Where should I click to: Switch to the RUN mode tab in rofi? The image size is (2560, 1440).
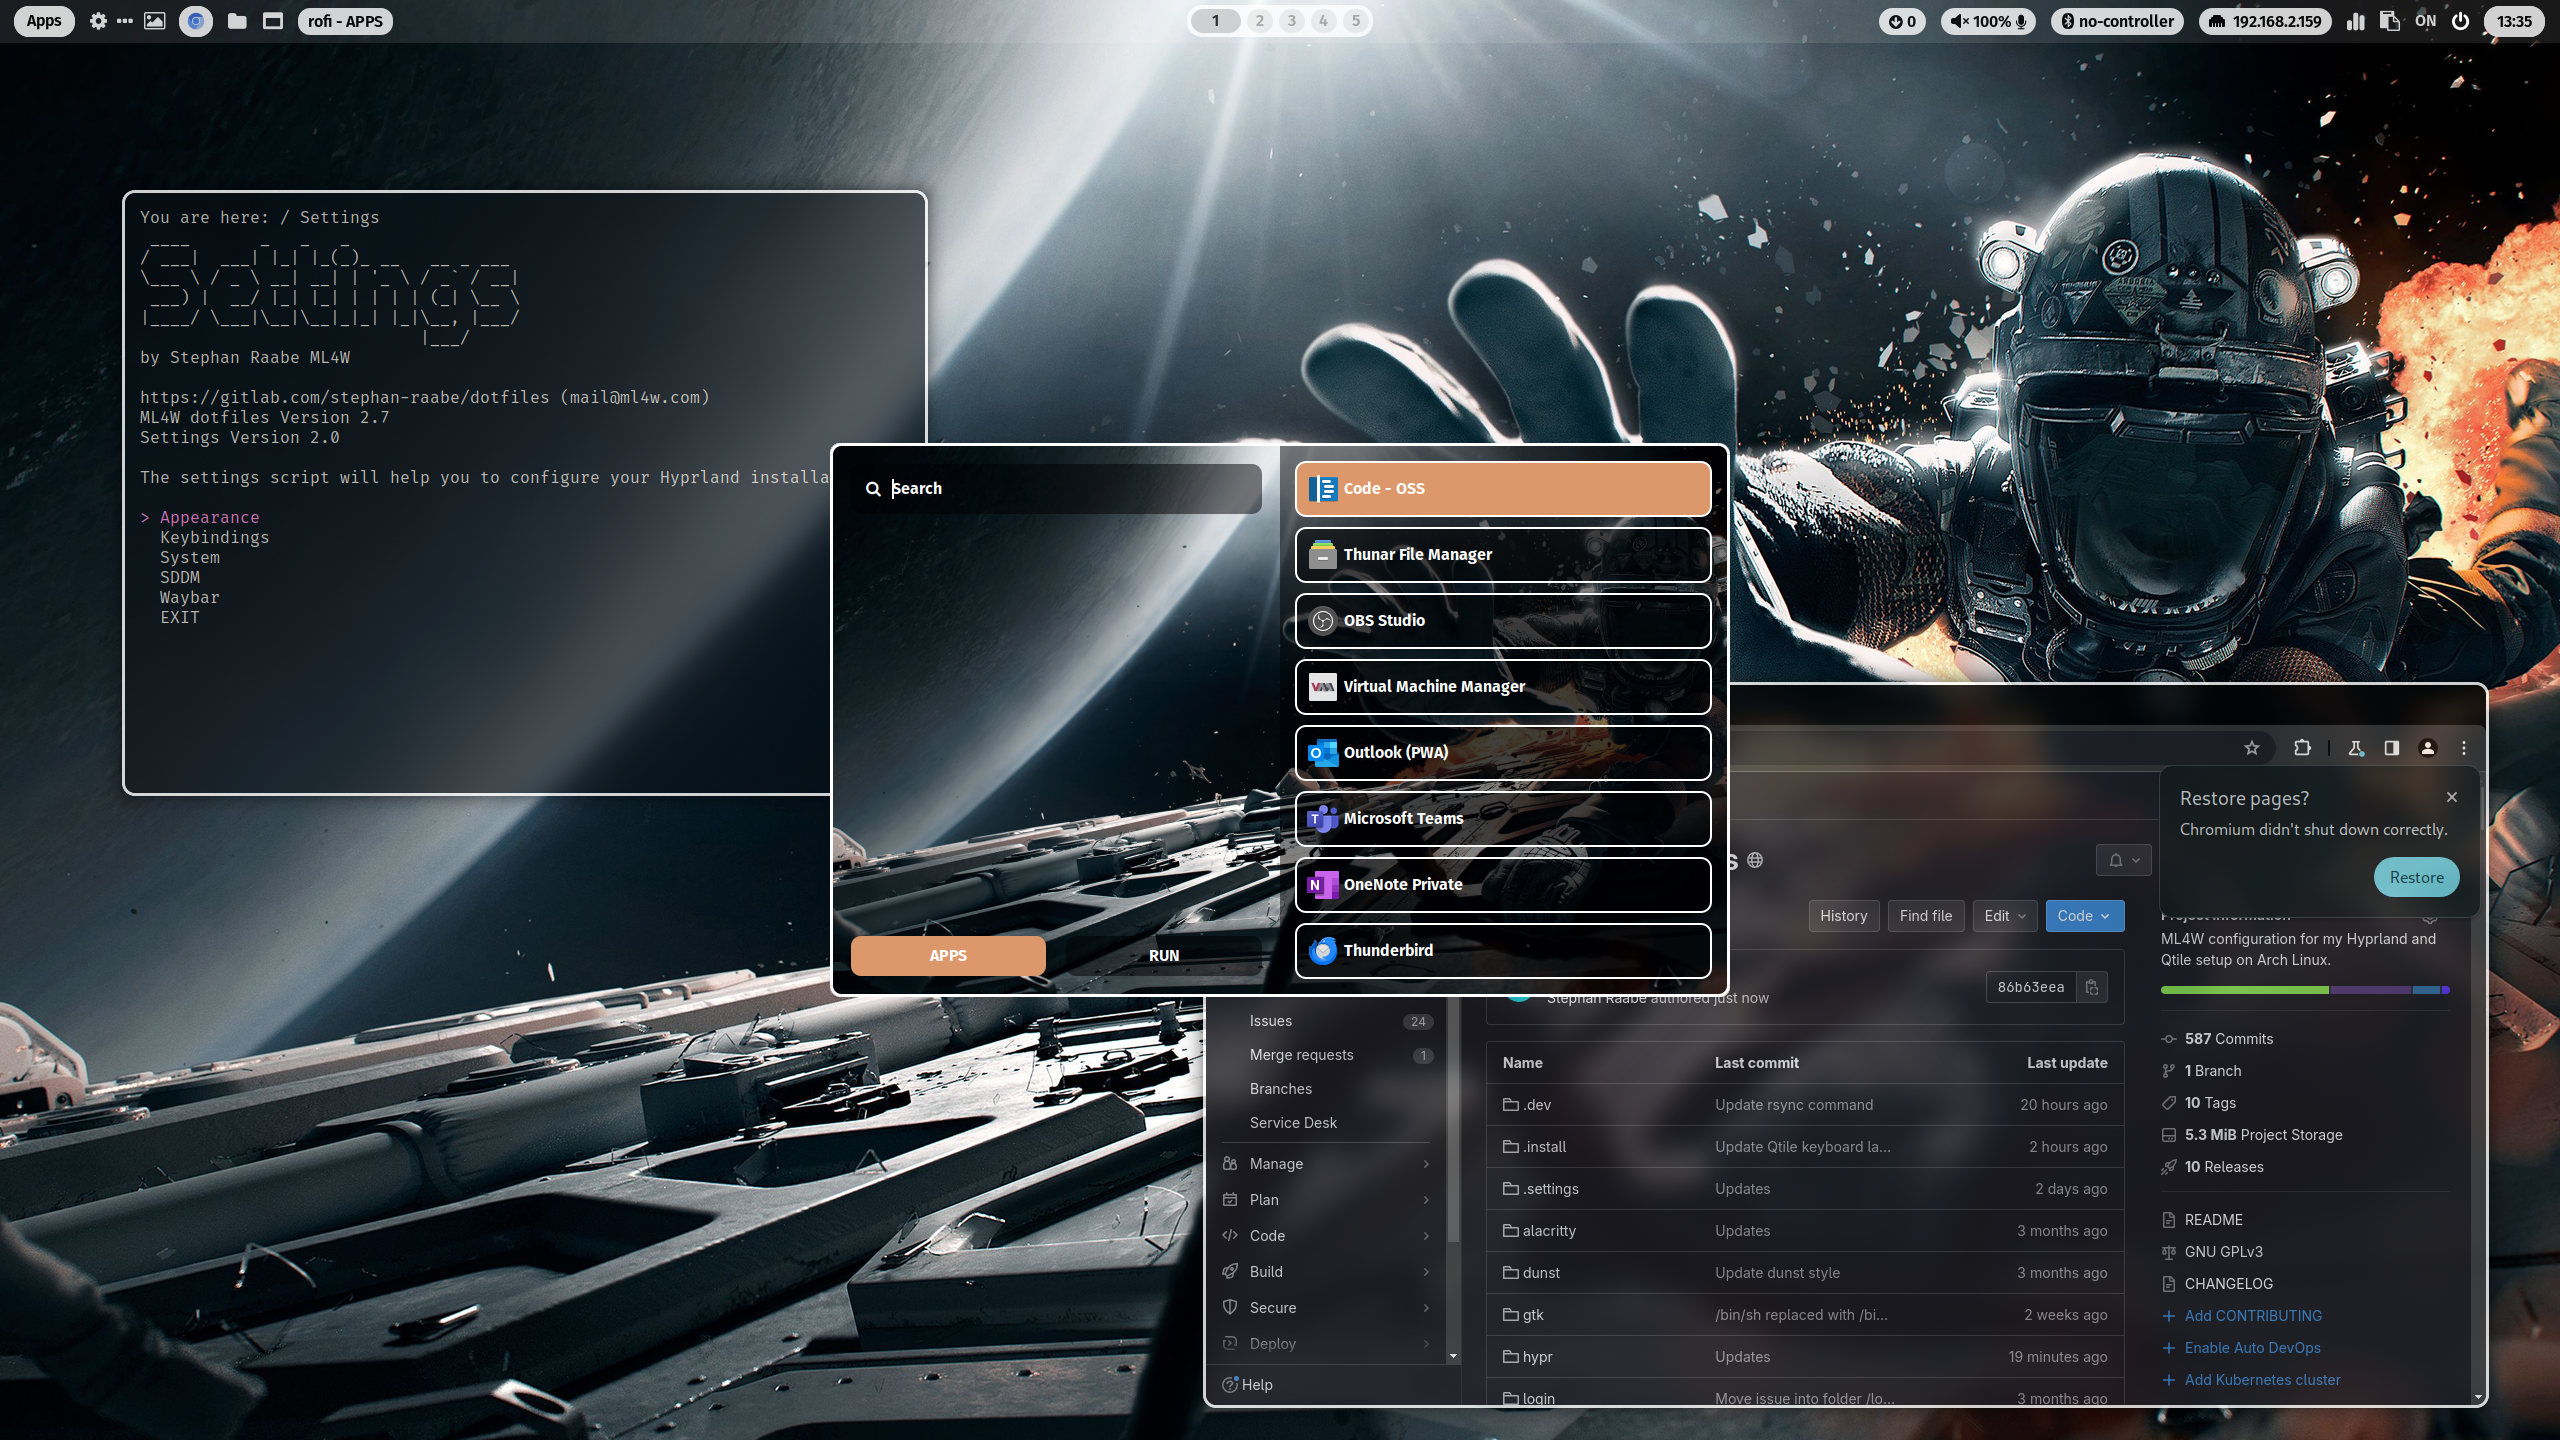click(x=1163, y=955)
